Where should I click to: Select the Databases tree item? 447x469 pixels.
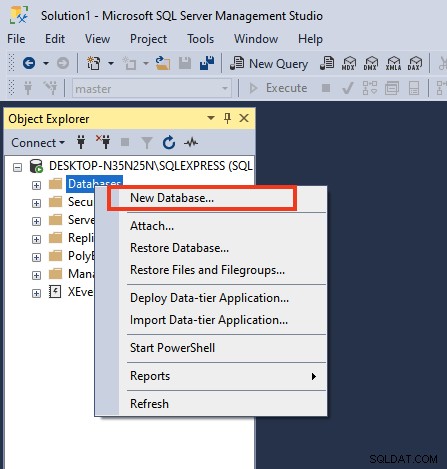pos(94,184)
